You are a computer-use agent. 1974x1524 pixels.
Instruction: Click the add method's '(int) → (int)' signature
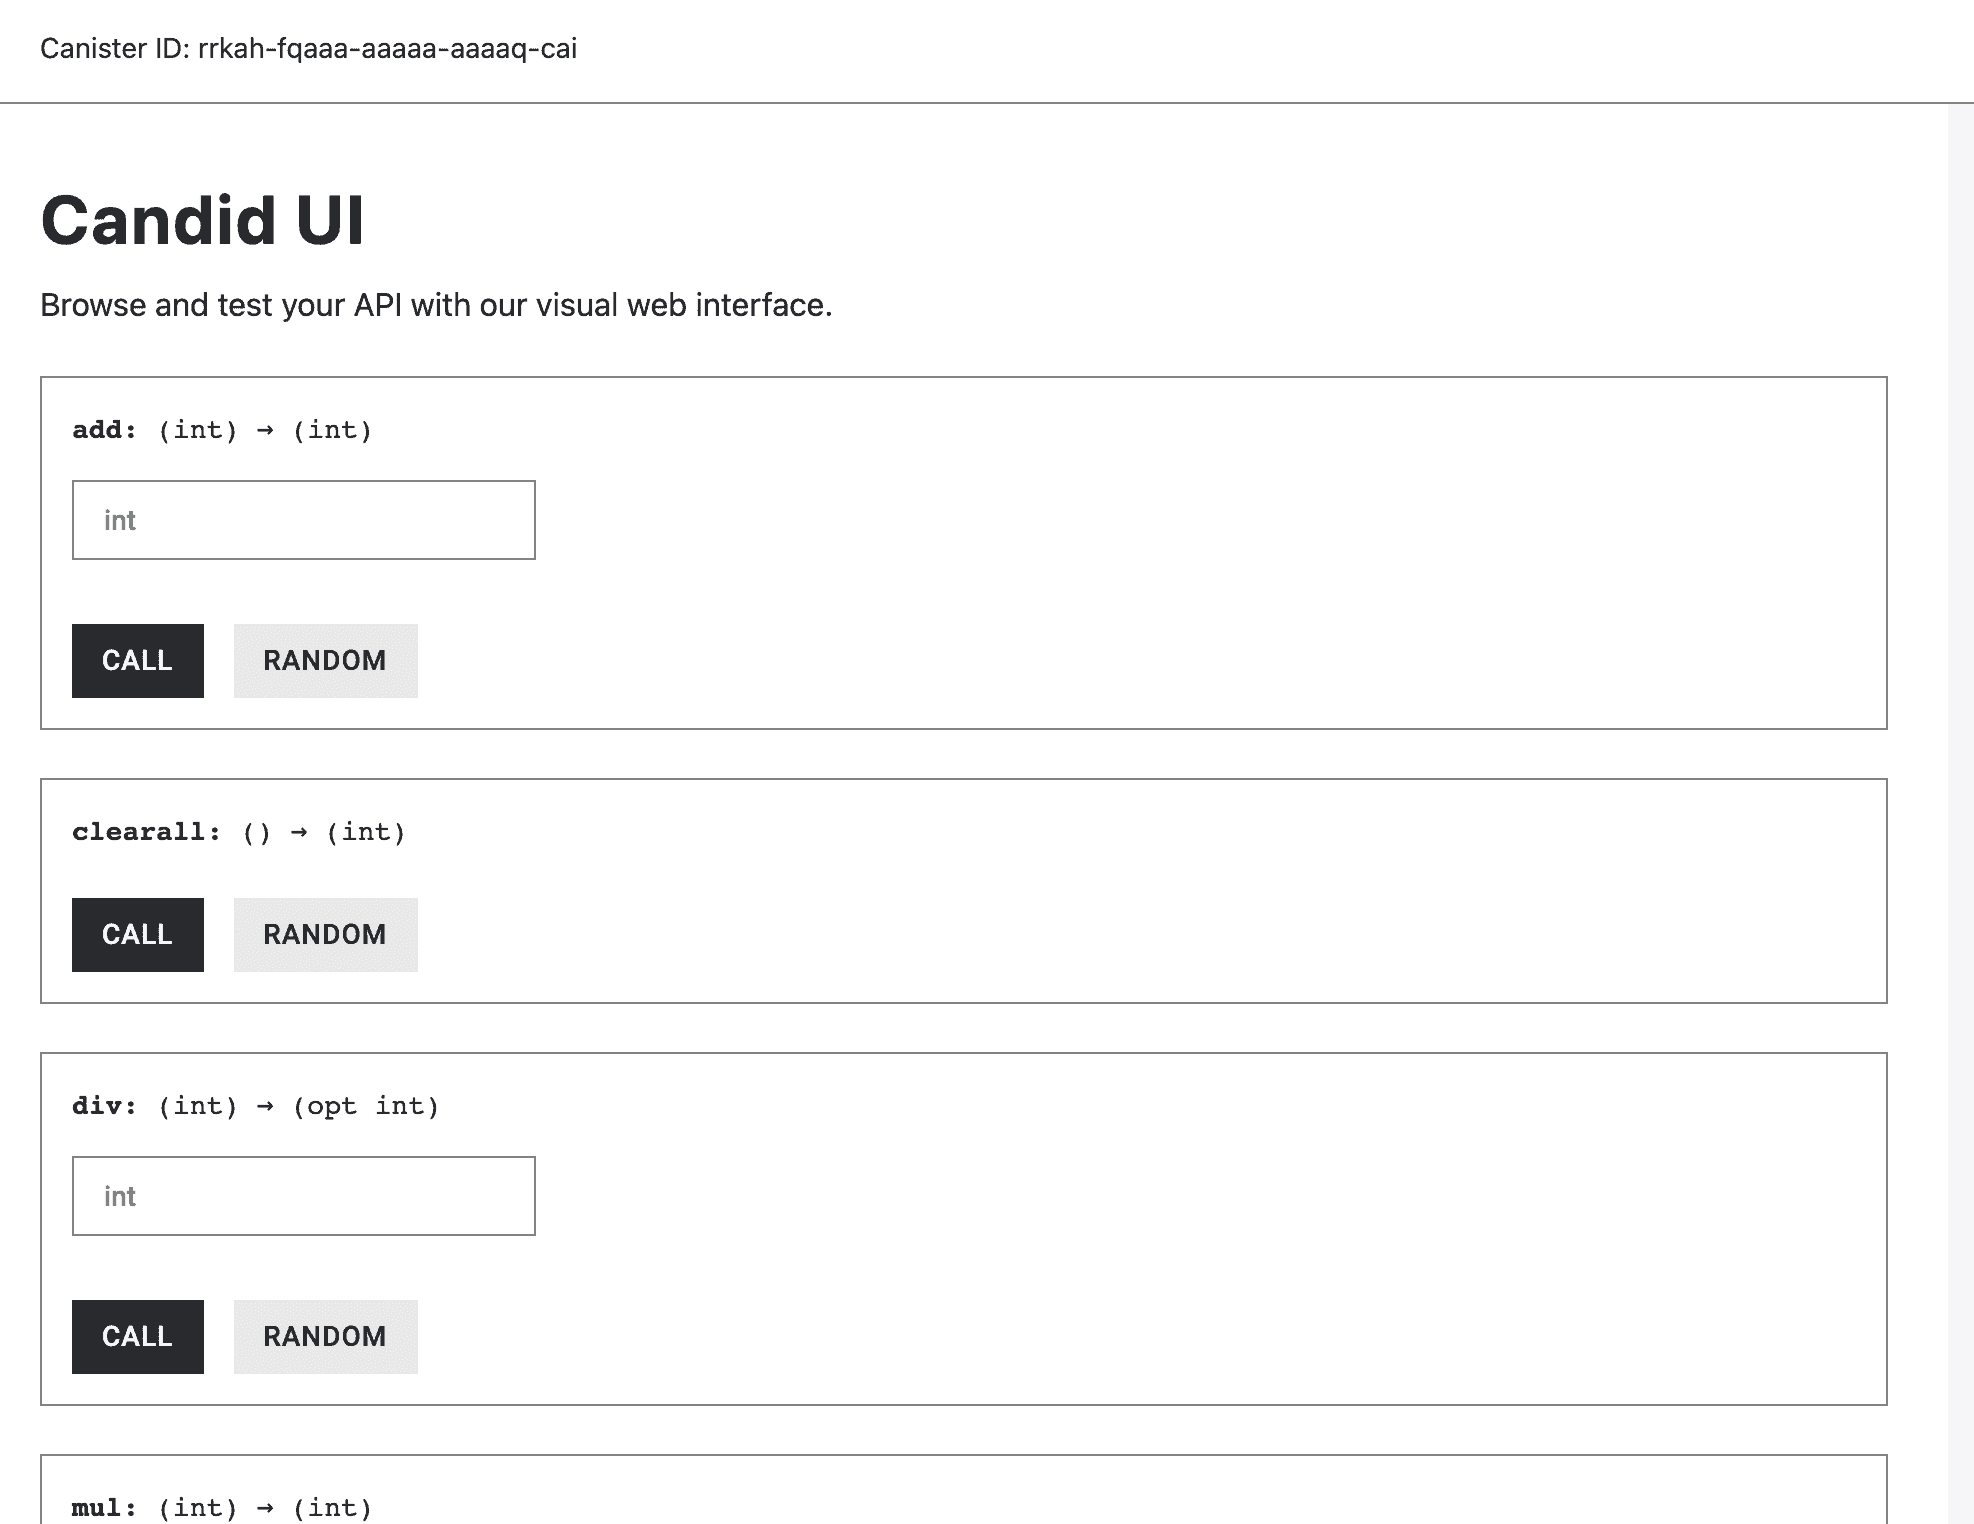pos(265,430)
